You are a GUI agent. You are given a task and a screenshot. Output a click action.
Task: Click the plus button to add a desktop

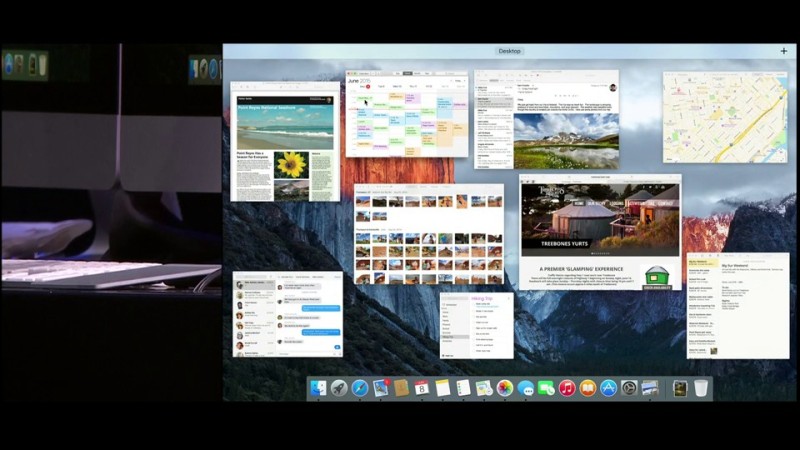[784, 51]
